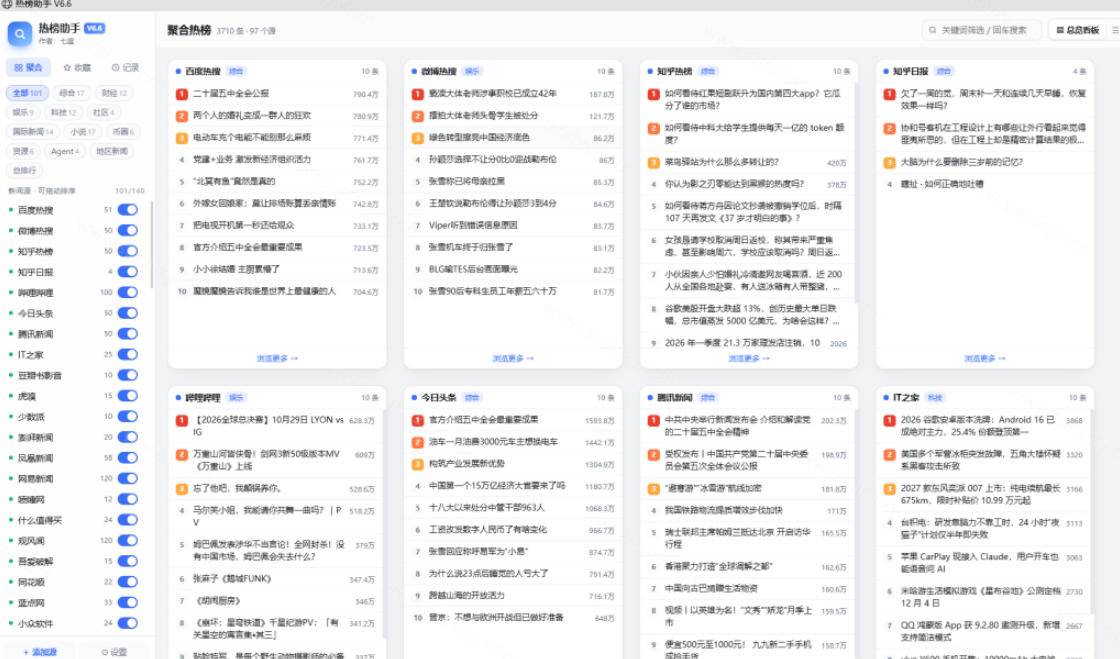Image resolution: width=1120 pixels, height=659 pixels.
Task: Click 浏览更多 in the 百度热搜 card
Action: point(277,358)
